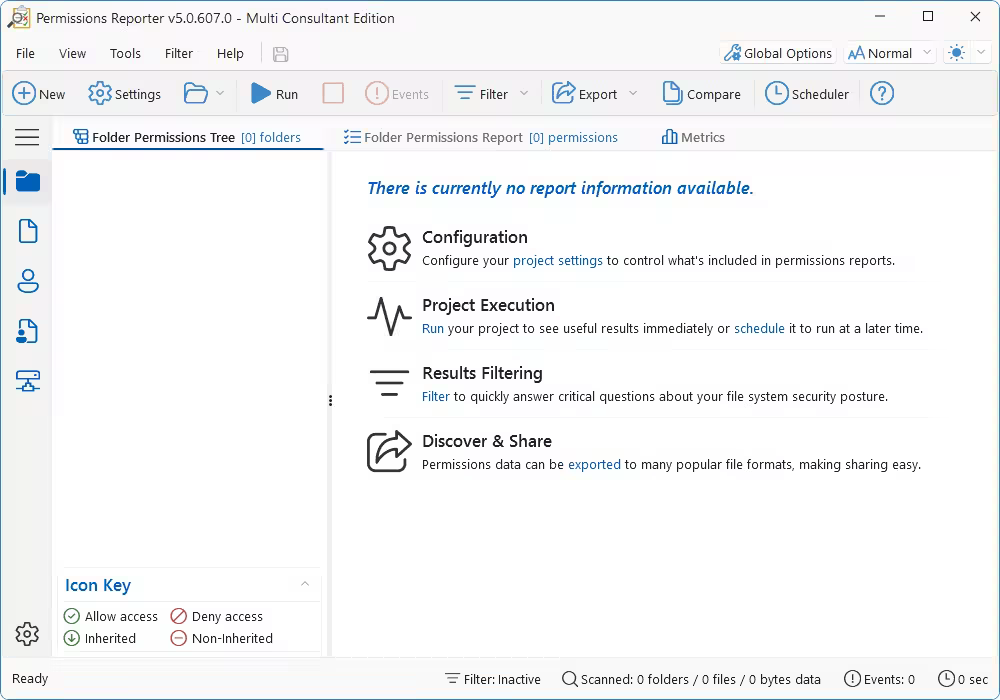Switch to the Metrics tab
Screen dimensions: 1000x700
pos(692,137)
